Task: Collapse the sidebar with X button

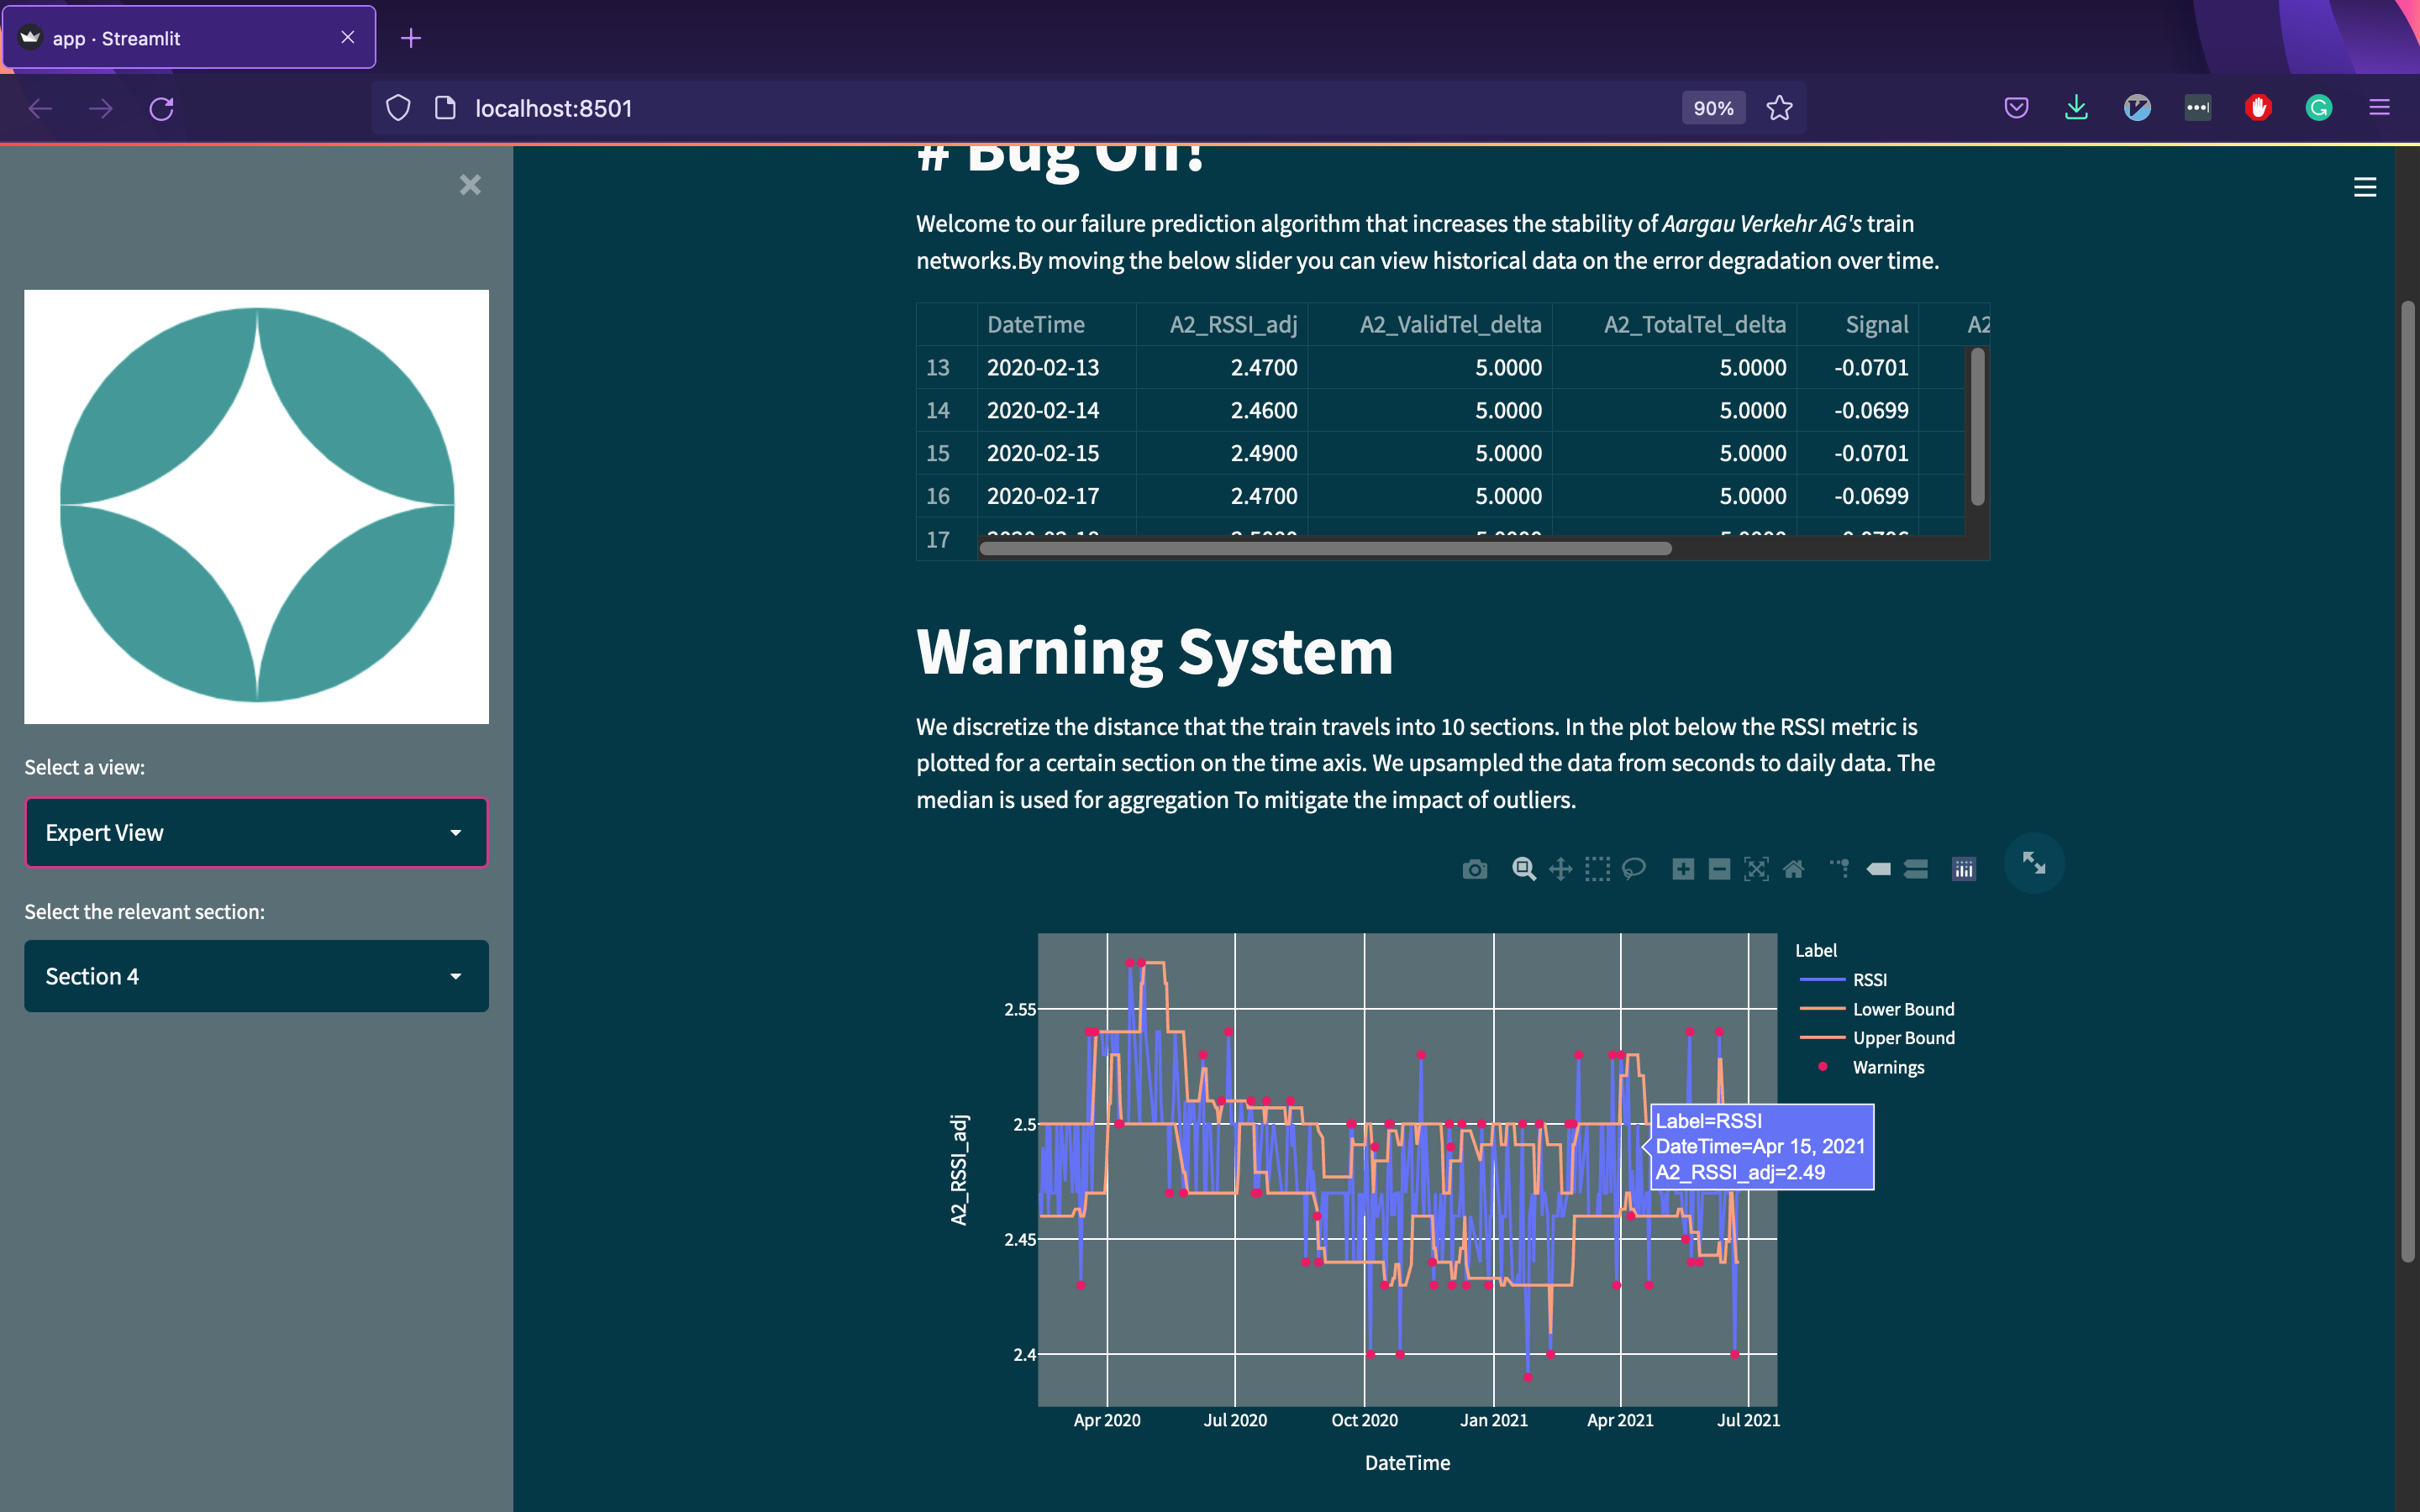Action: 470,185
